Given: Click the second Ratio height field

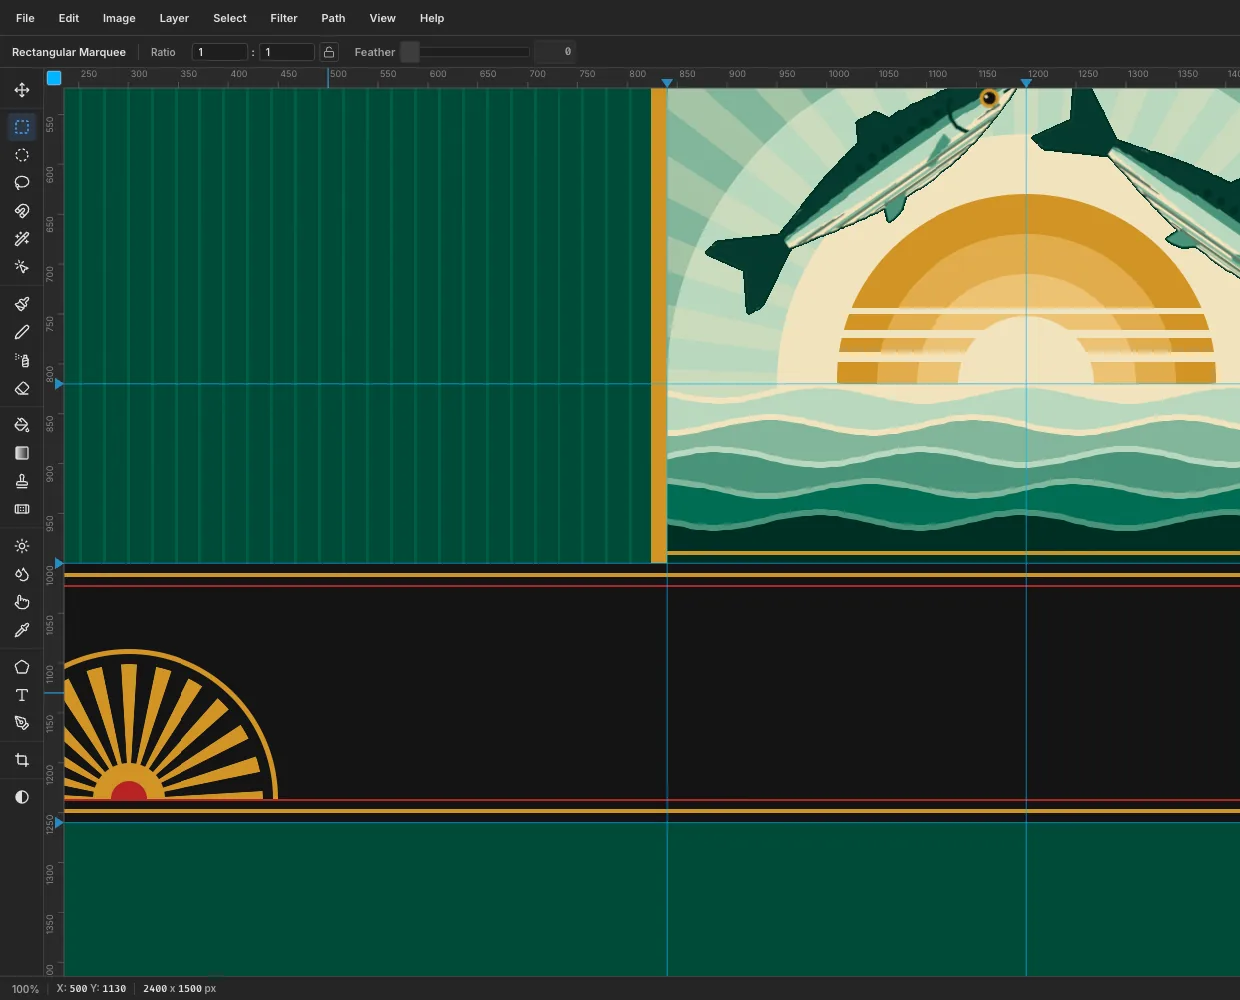Looking at the screenshot, I should click(x=287, y=52).
